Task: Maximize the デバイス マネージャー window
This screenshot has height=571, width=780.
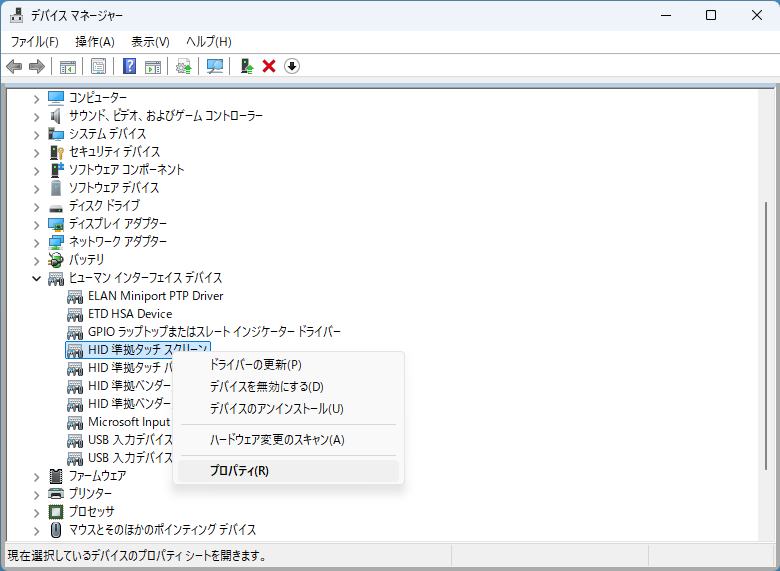Action: click(711, 15)
